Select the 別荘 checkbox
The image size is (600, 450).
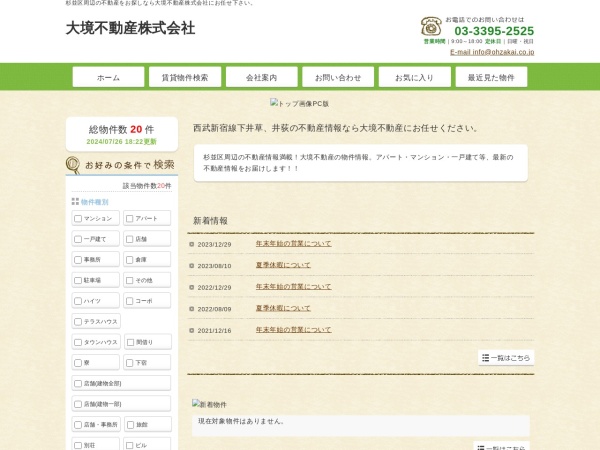tap(78, 446)
